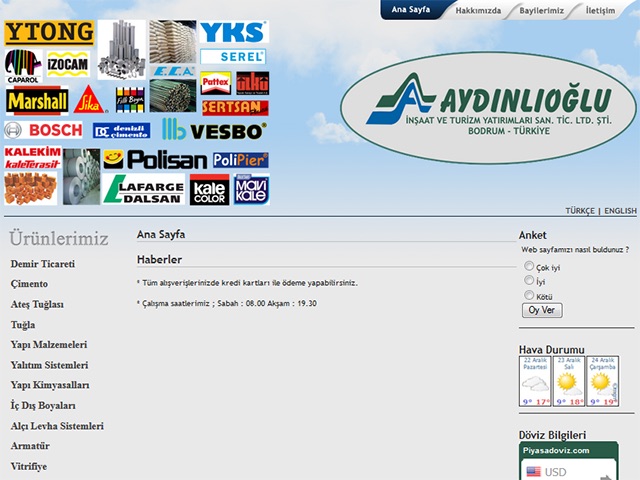Open Demir Ticareti product category

tap(43, 264)
